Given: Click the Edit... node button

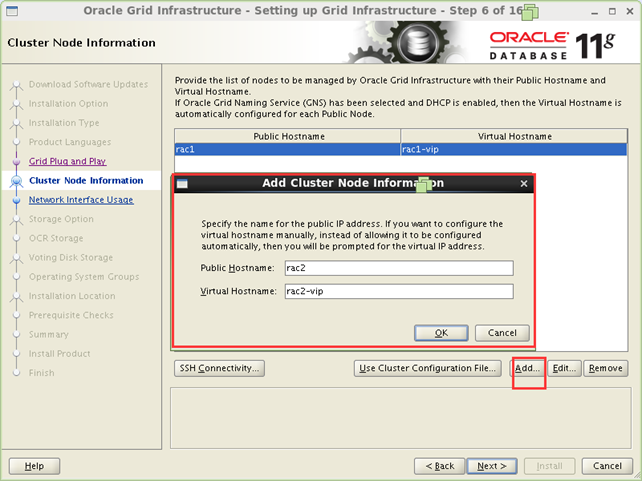Looking at the screenshot, I should coord(564,368).
